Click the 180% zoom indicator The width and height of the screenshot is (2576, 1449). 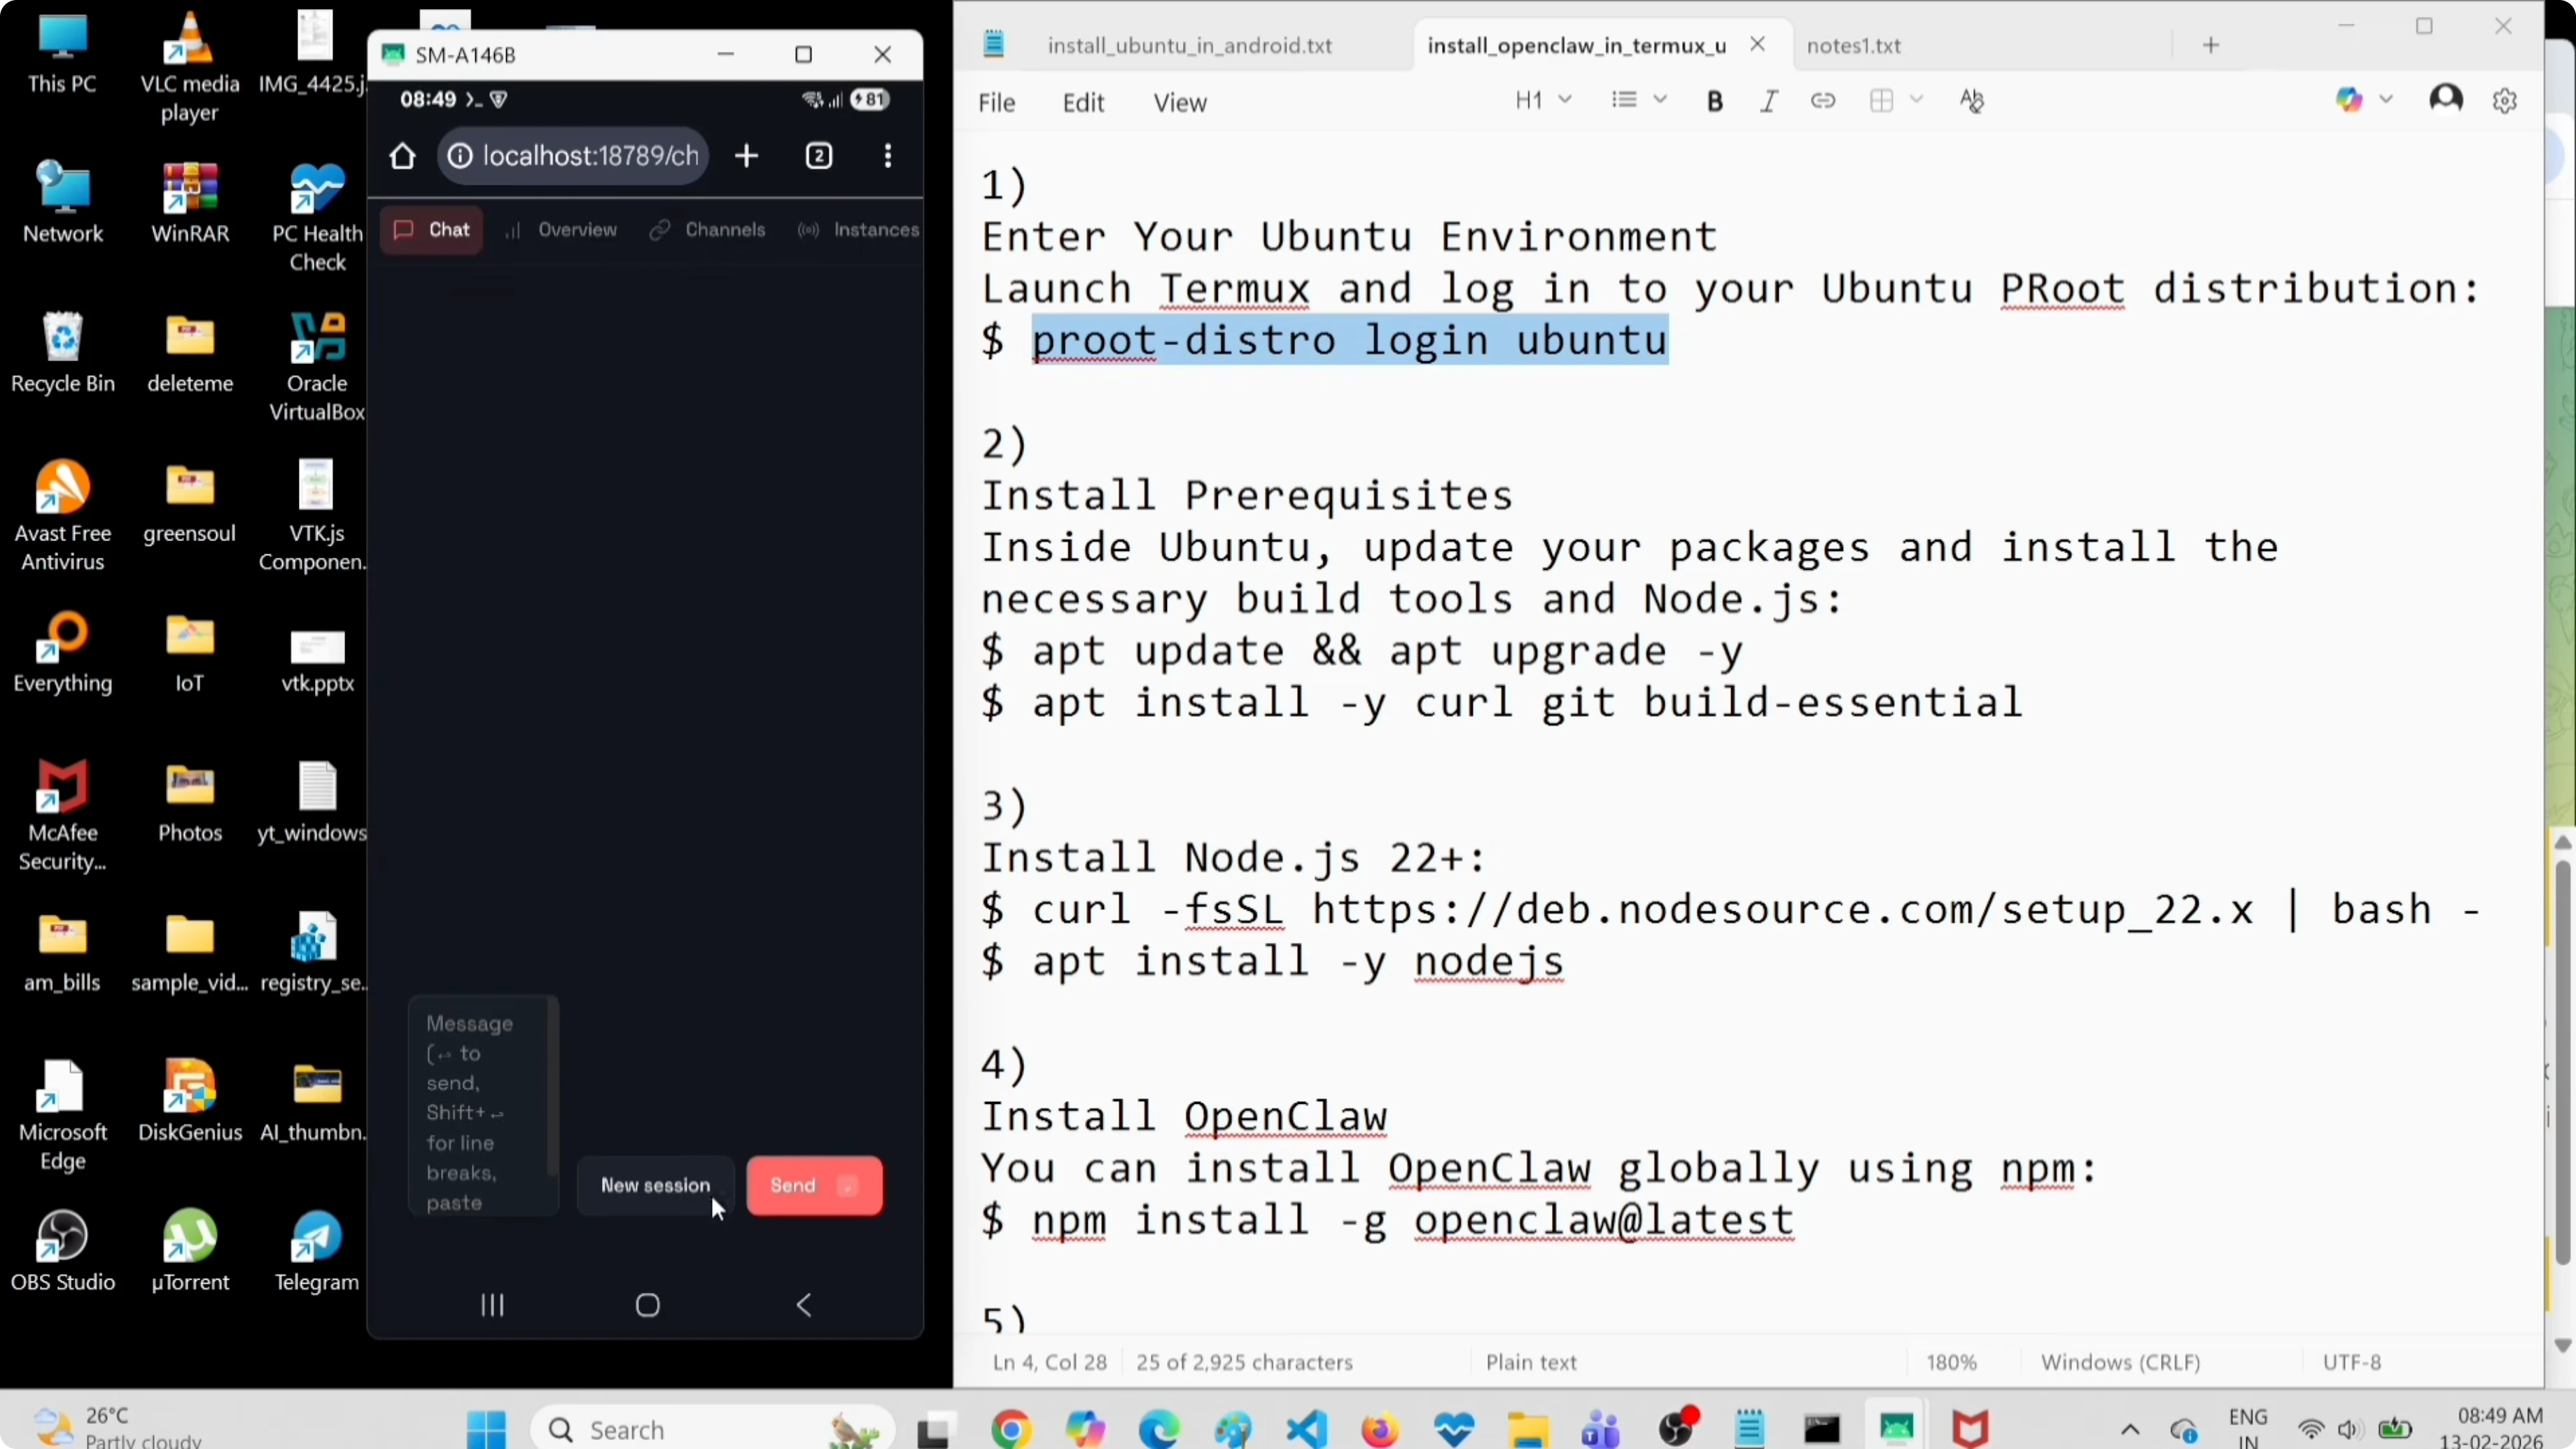tap(1951, 1361)
